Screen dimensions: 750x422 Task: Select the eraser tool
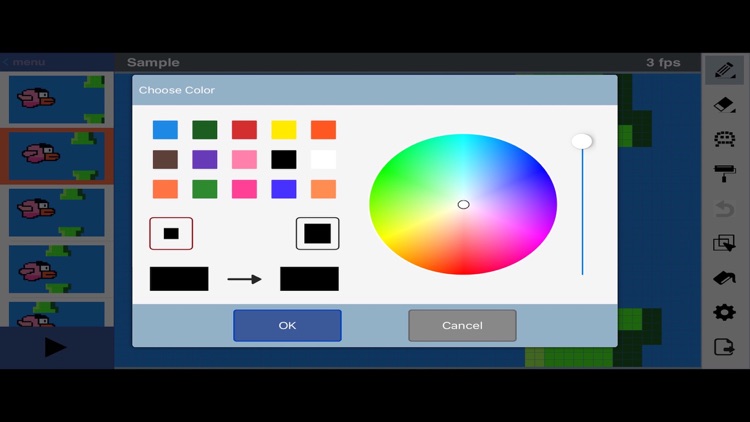coord(724,105)
